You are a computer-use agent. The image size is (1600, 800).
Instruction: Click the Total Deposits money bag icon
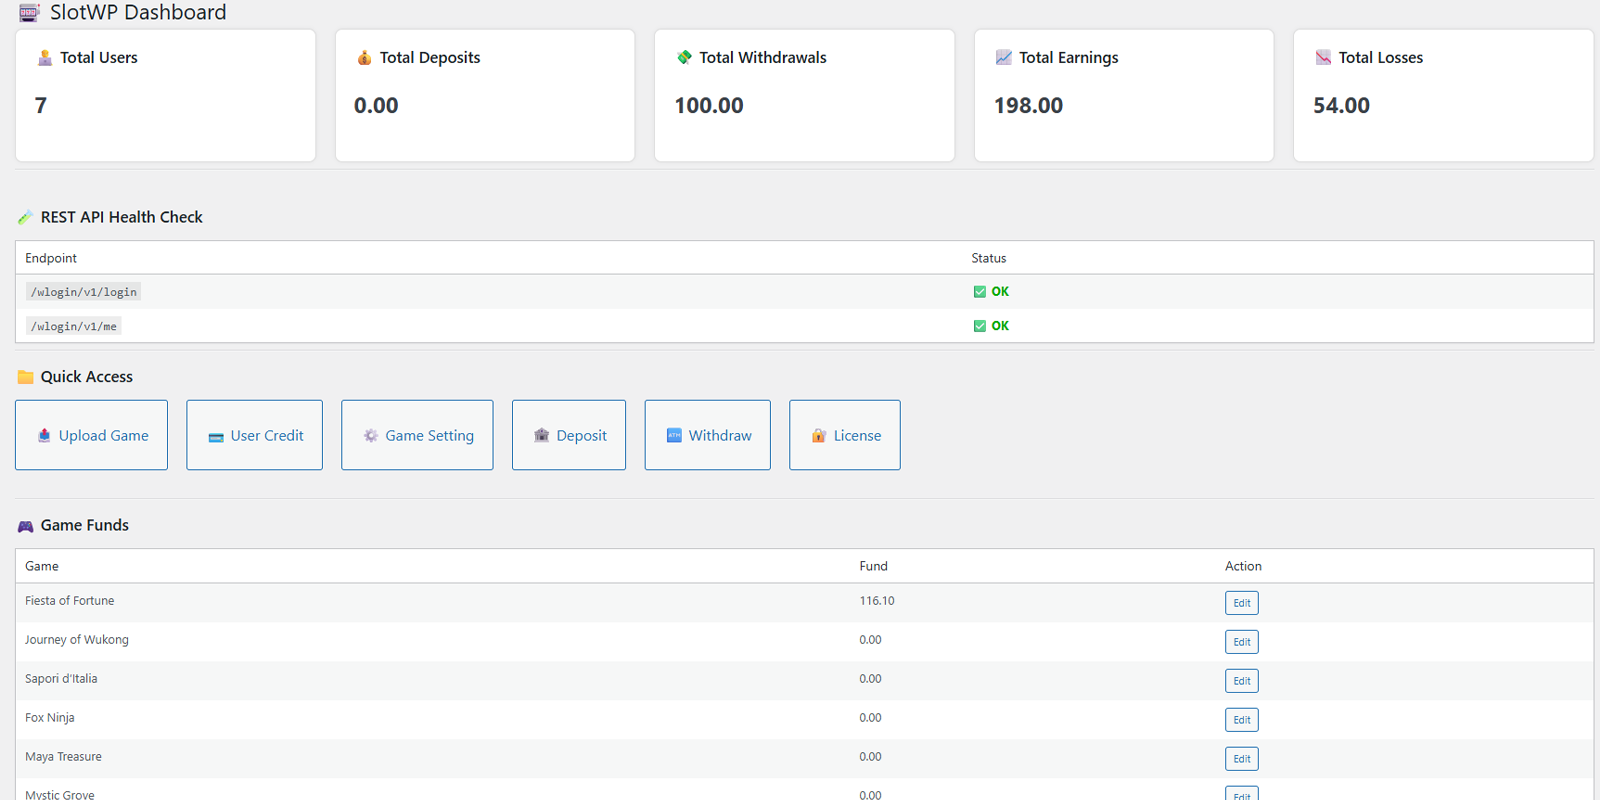364,58
